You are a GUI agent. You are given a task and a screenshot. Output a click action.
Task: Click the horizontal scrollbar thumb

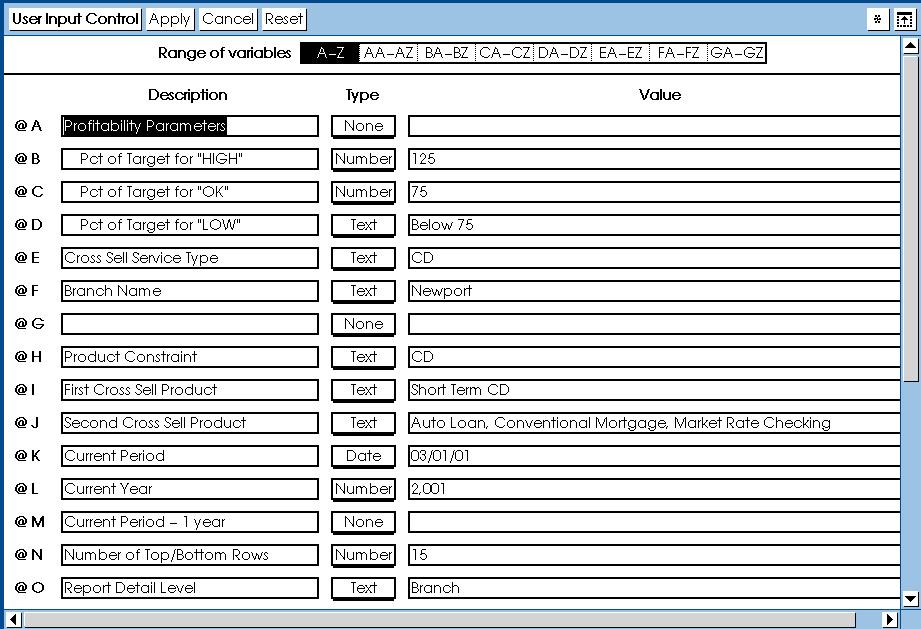point(440,619)
